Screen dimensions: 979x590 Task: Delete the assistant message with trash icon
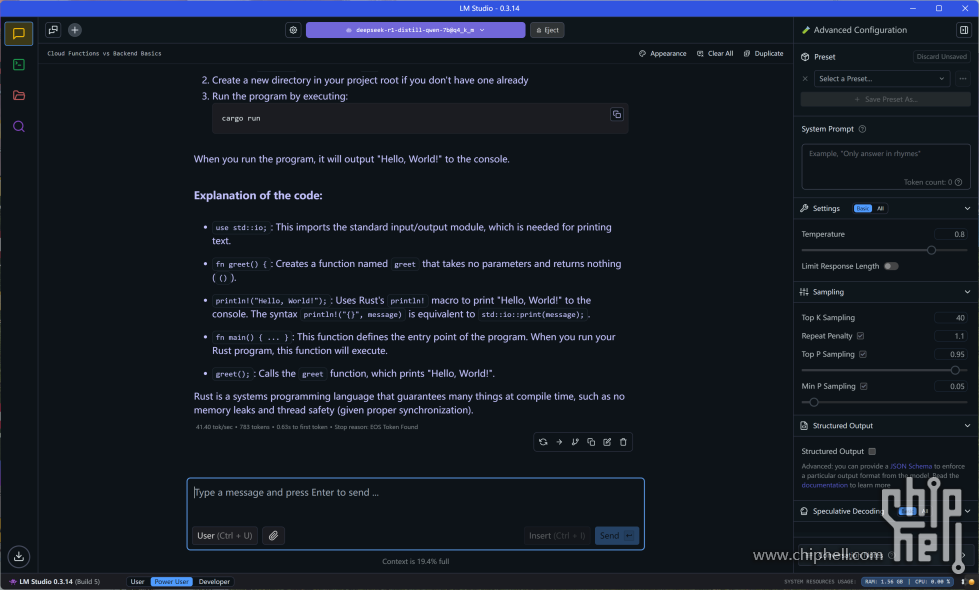[x=623, y=442]
